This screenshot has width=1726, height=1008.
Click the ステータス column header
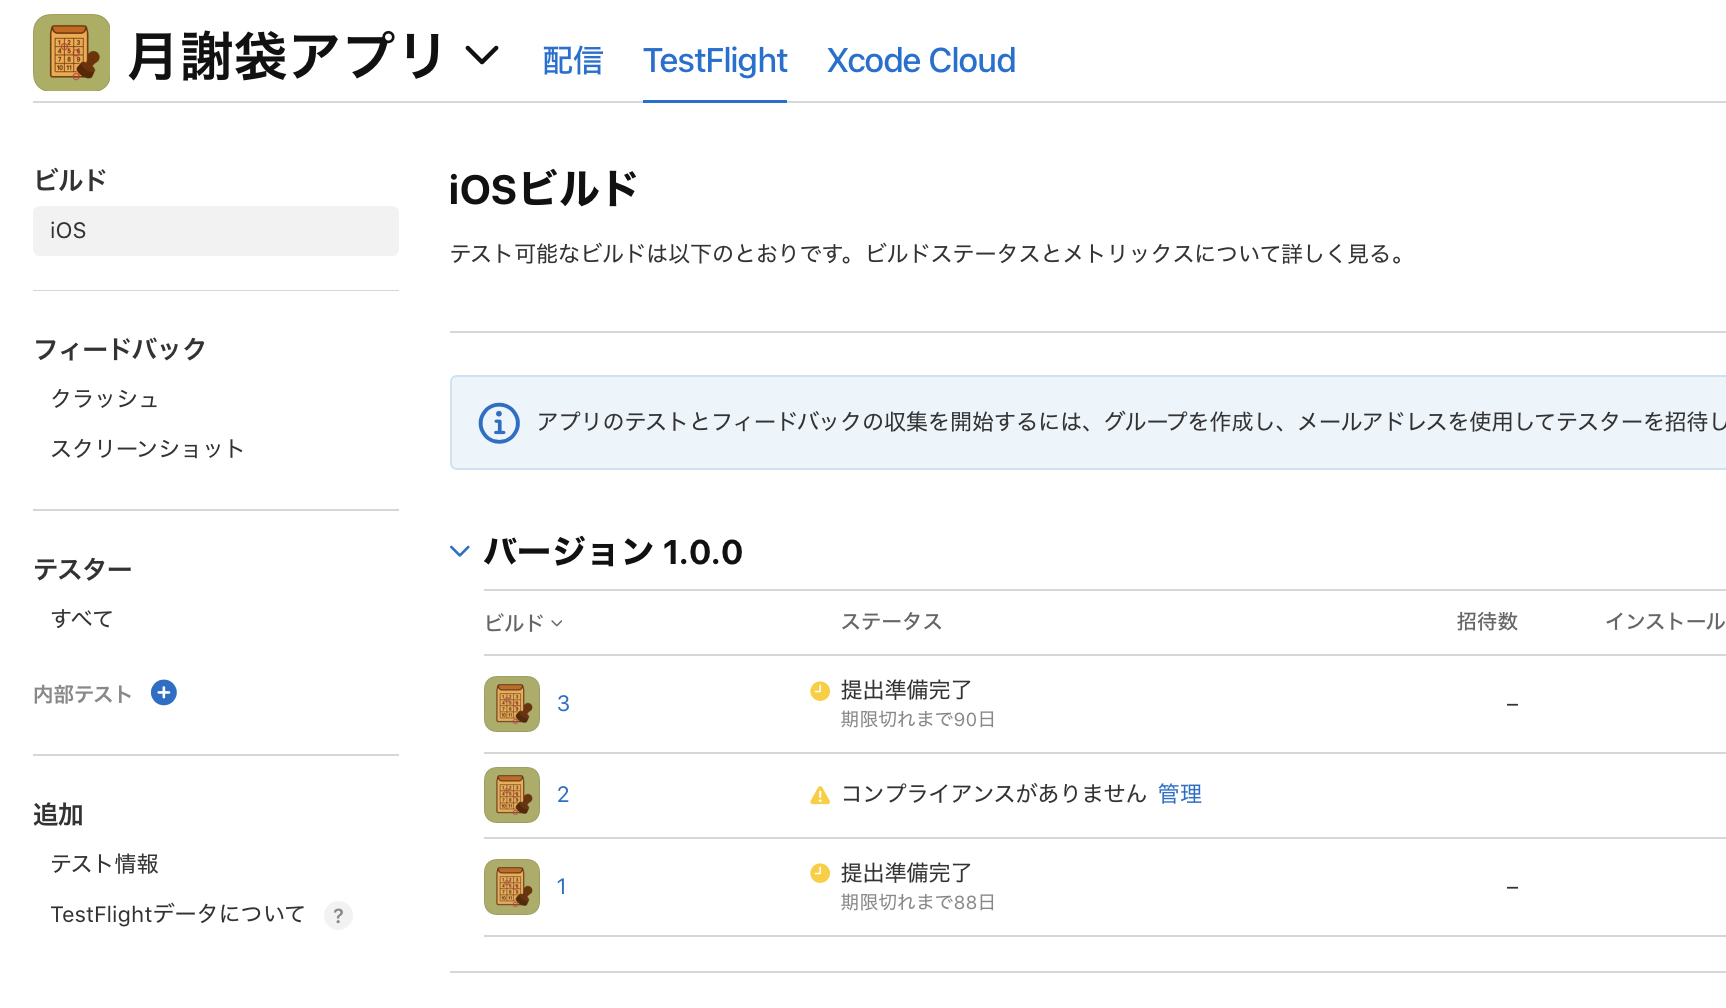click(x=891, y=622)
